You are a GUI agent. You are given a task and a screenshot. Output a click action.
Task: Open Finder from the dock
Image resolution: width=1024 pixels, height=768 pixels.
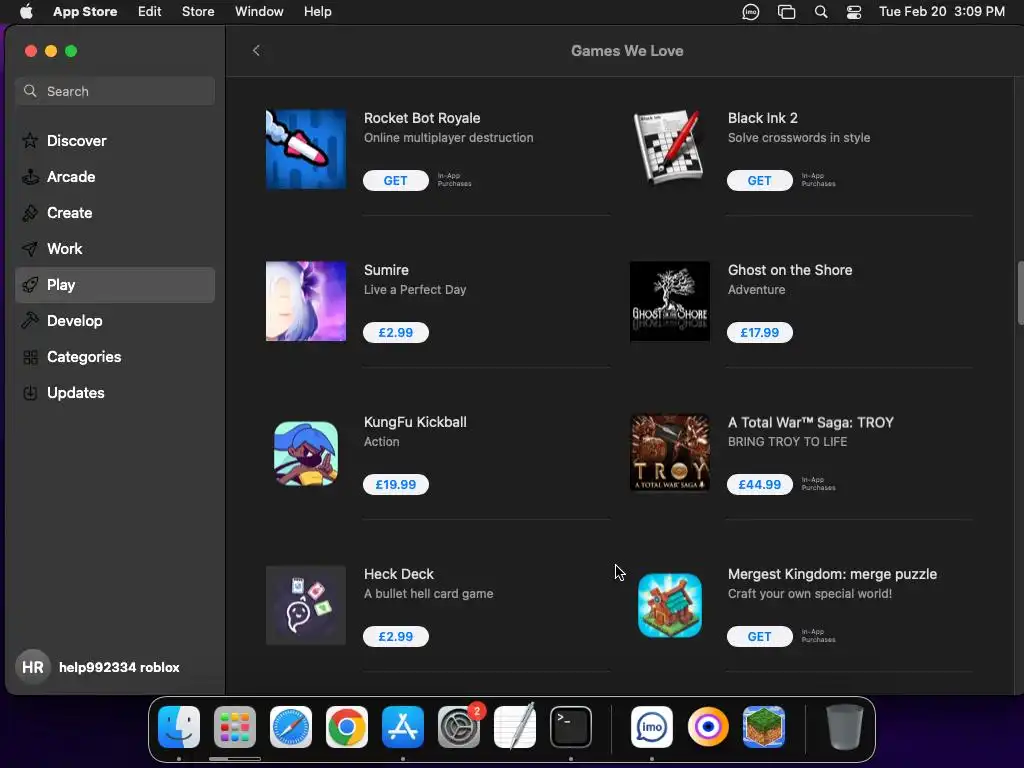(179, 727)
